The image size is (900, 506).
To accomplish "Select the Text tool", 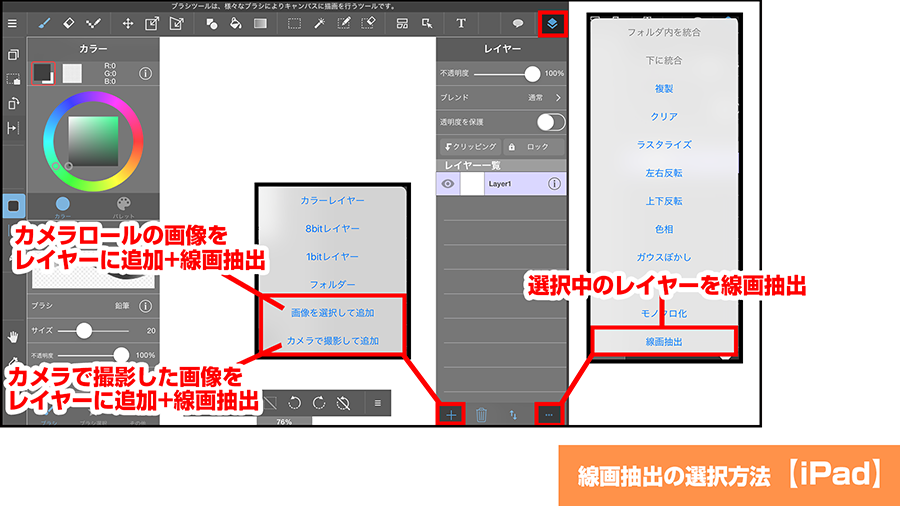I will (x=461, y=24).
